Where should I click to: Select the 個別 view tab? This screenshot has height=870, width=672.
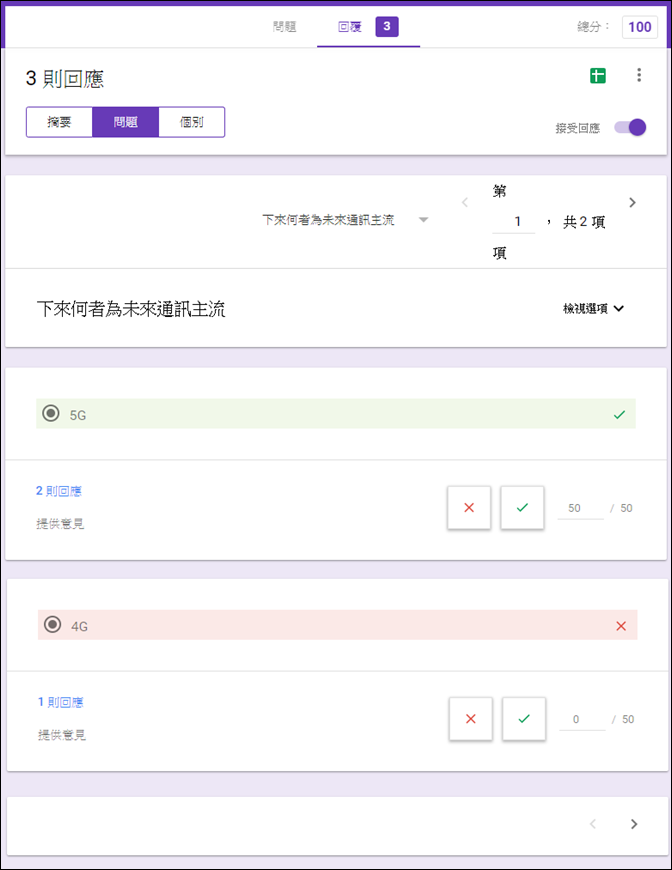click(191, 122)
